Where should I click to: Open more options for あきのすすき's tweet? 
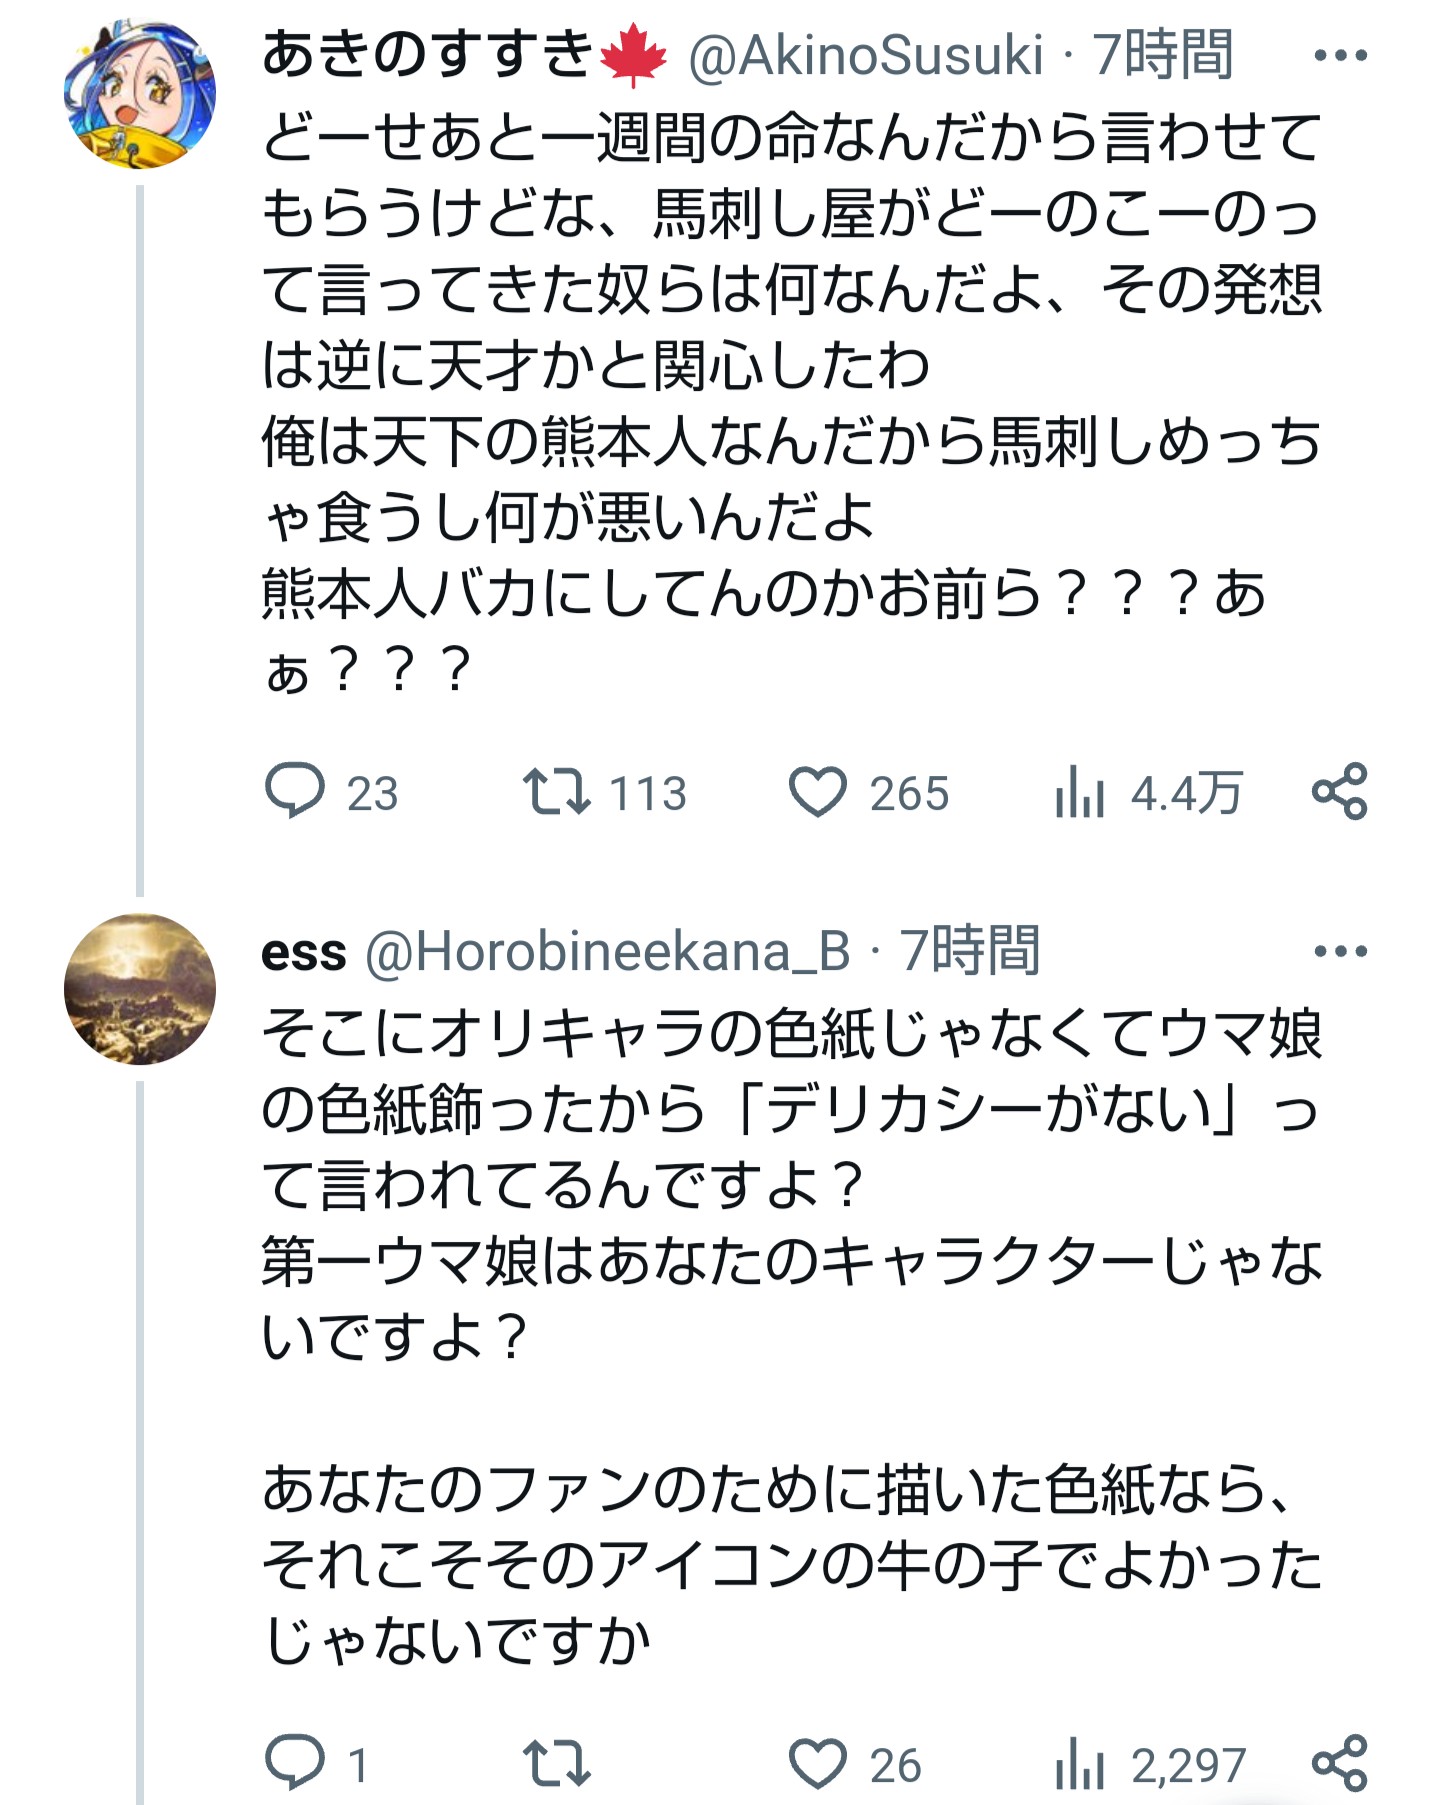[1340, 56]
